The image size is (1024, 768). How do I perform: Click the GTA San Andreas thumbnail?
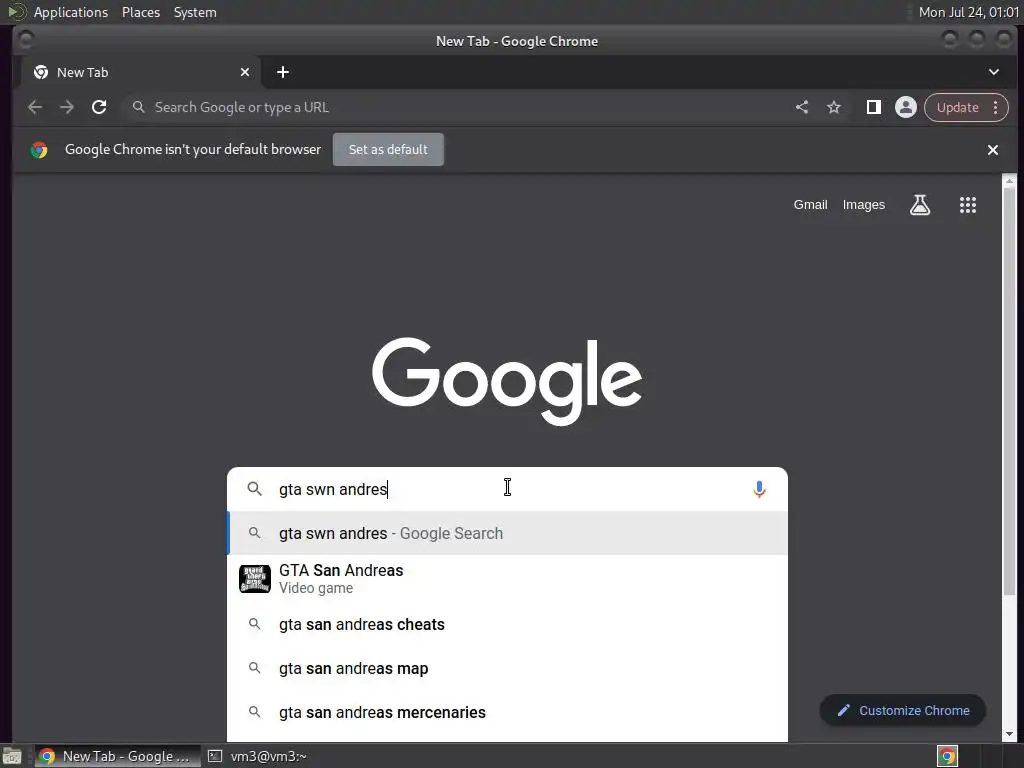tap(255, 579)
